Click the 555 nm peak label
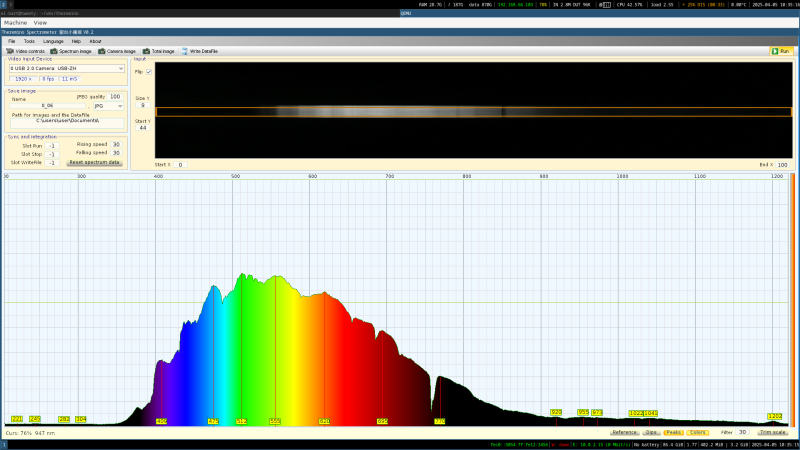Screen dimensions: 800x450 274,422
